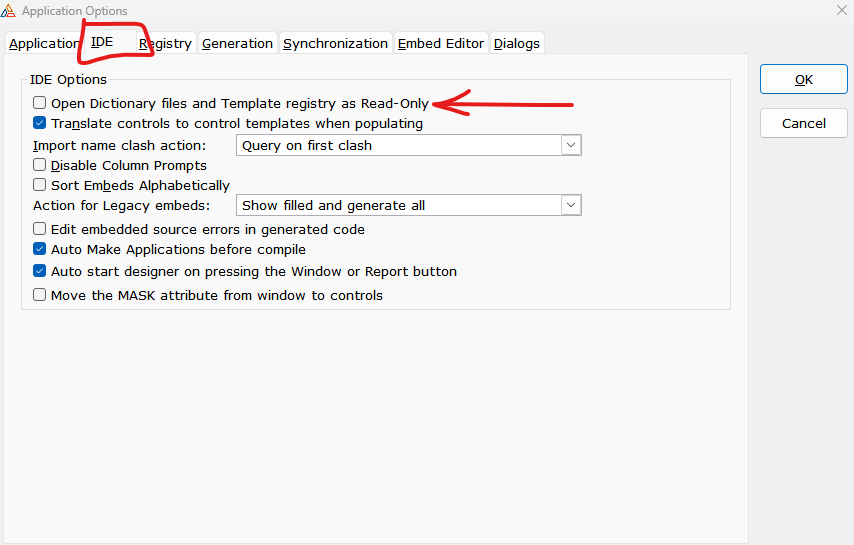Switch to the Application tab
Image resolution: width=854 pixels, height=545 pixels.
coord(43,44)
